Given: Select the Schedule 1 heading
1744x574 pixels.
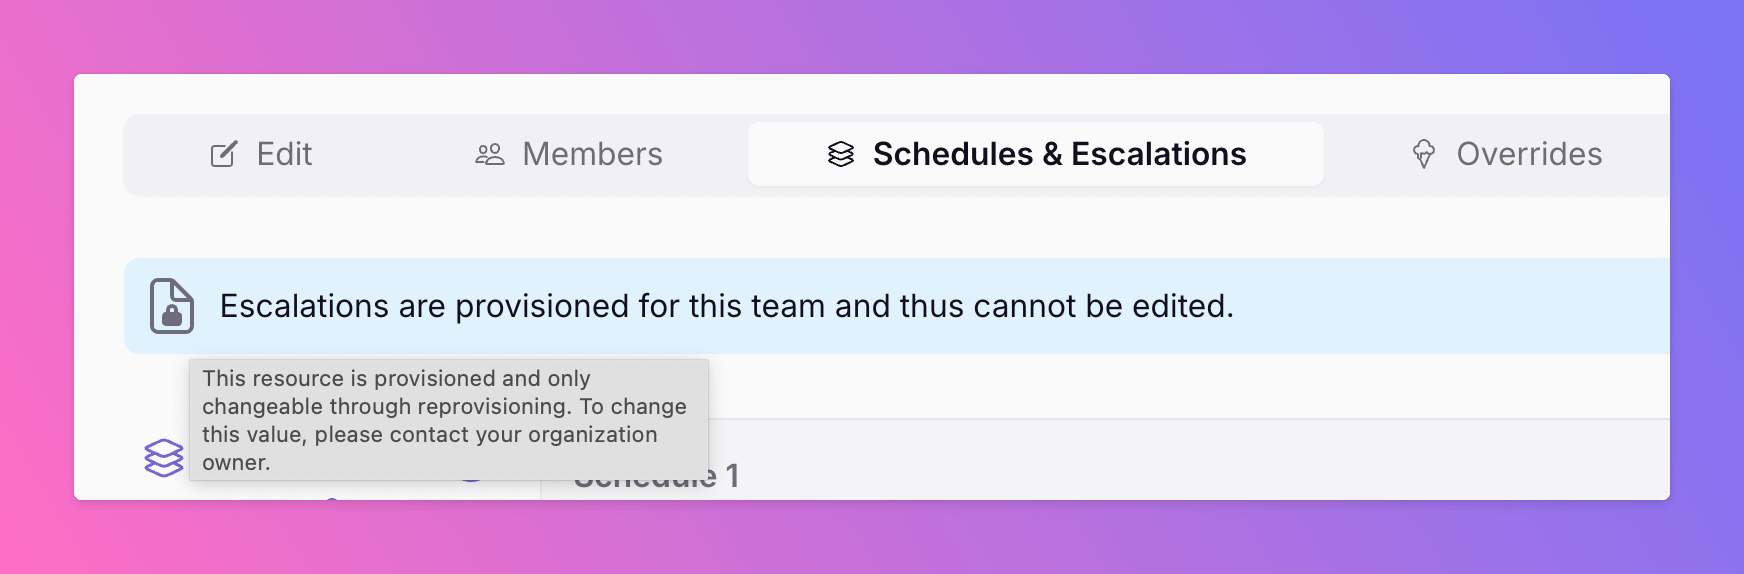Looking at the screenshot, I should coord(656,478).
